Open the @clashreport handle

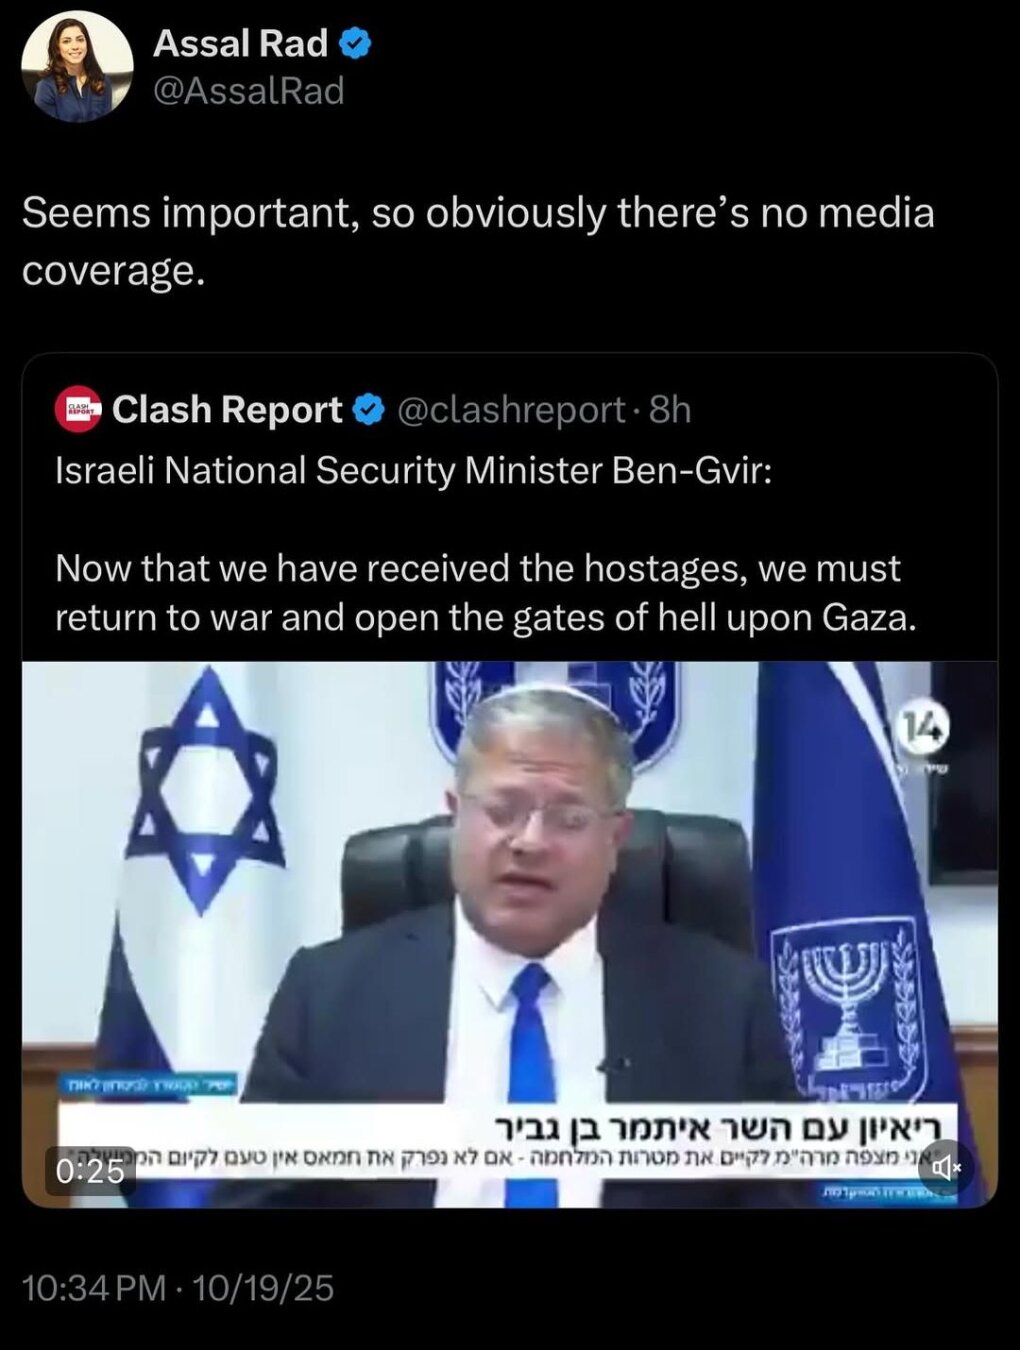pyautogui.click(x=512, y=409)
